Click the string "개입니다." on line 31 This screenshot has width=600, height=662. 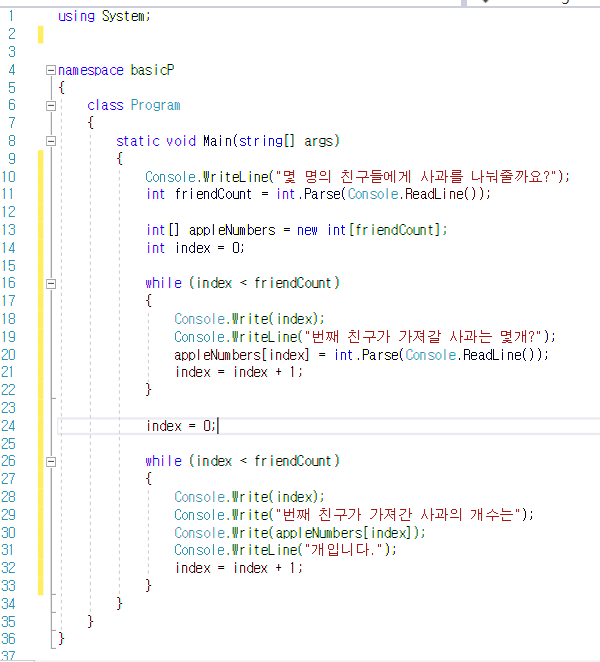(x=344, y=550)
